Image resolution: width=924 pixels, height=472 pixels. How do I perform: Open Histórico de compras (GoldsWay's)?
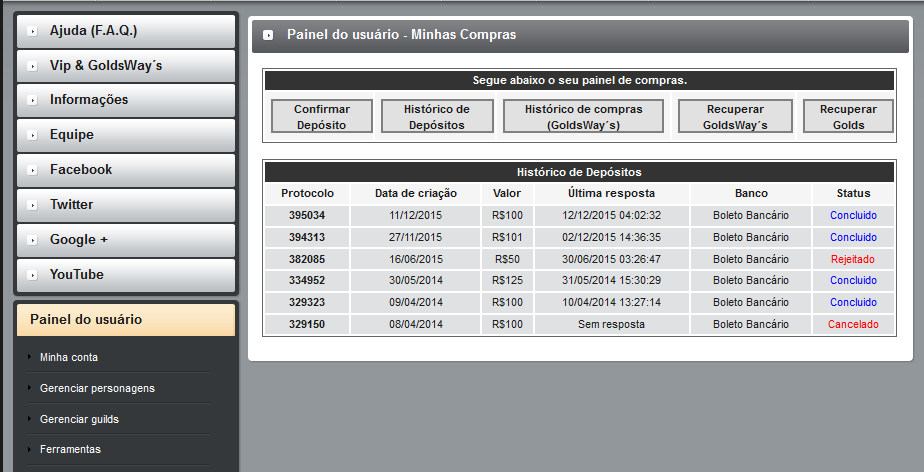pyautogui.click(x=583, y=117)
